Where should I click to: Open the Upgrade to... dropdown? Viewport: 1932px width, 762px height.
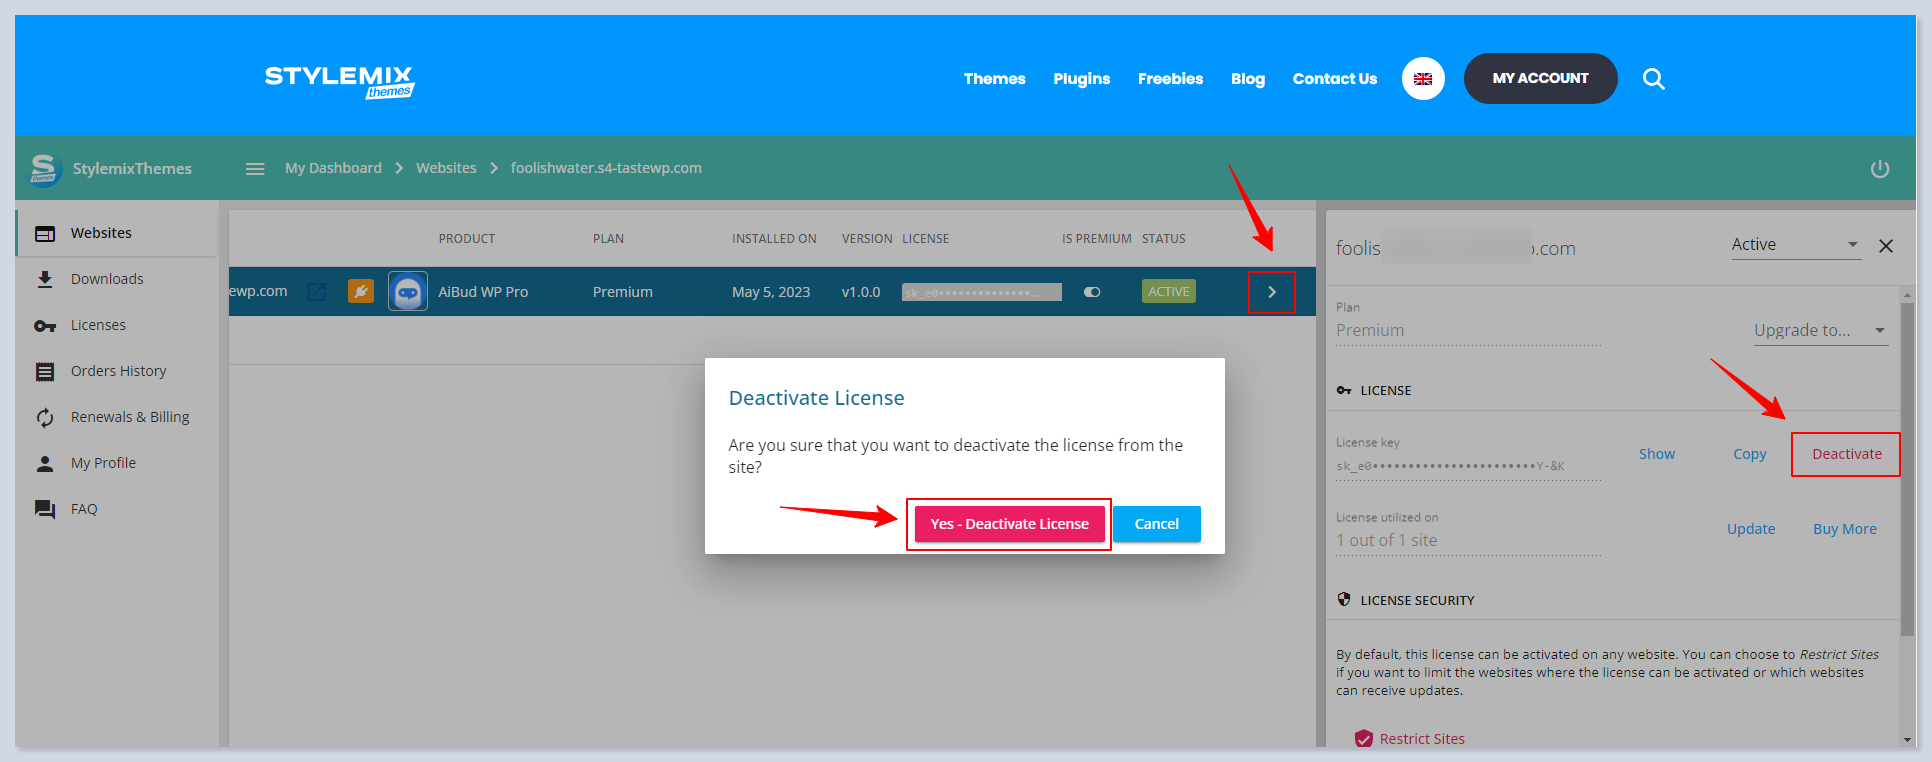1820,330
